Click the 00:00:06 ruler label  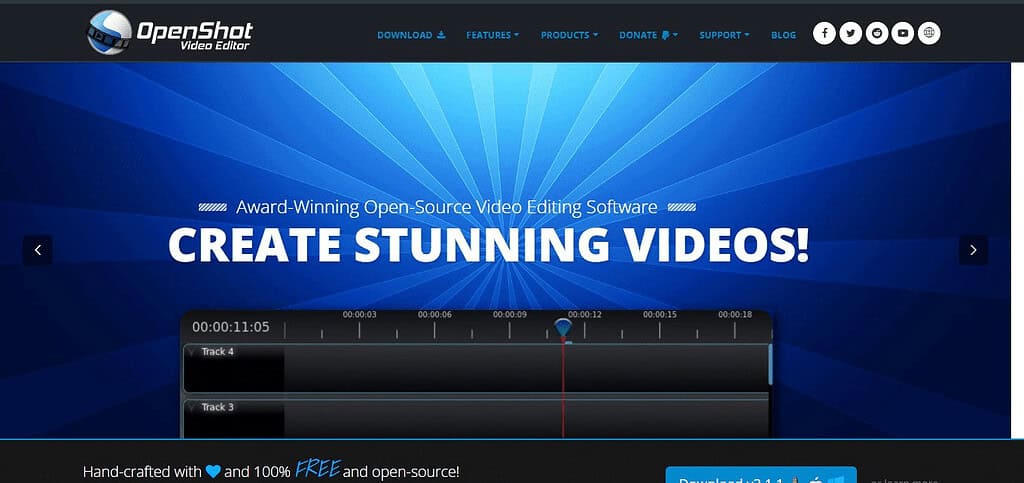coord(435,315)
